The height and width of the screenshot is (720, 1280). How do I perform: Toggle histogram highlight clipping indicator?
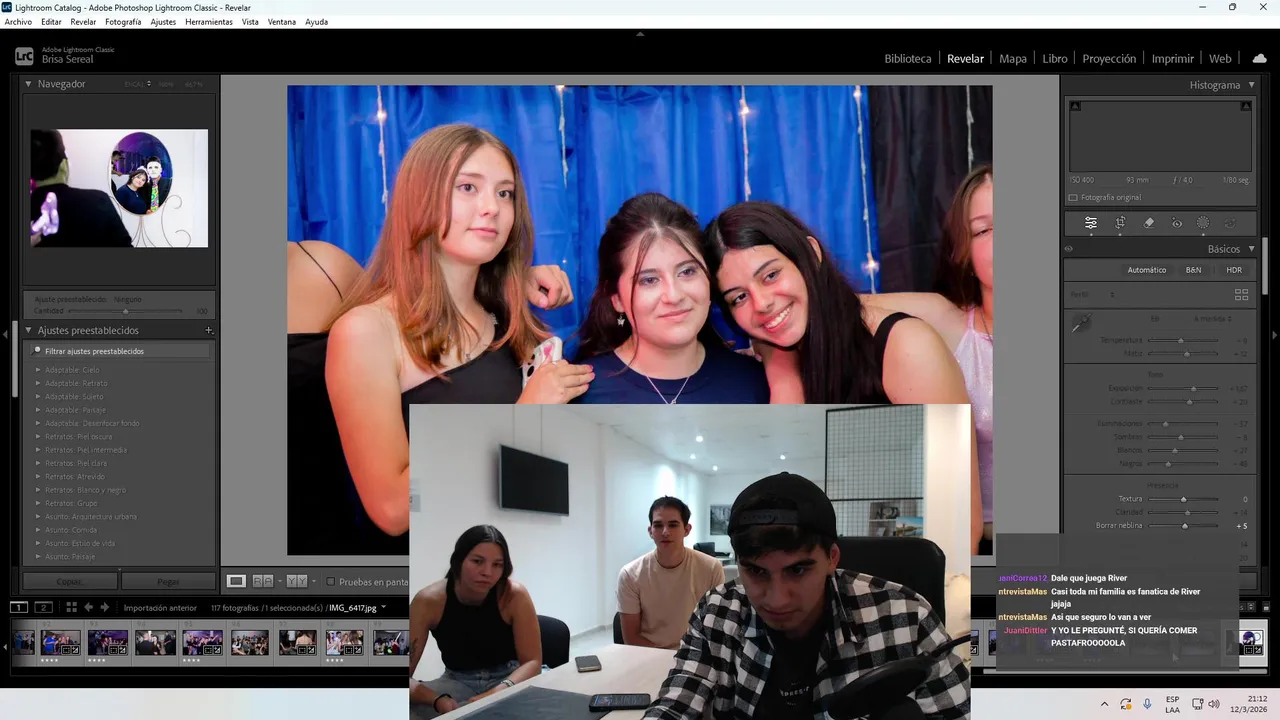click(1246, 106)
